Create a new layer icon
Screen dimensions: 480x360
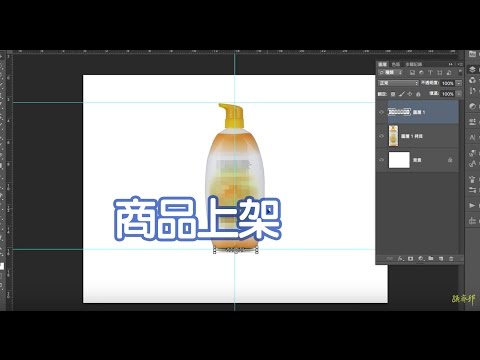click(441, 258)
